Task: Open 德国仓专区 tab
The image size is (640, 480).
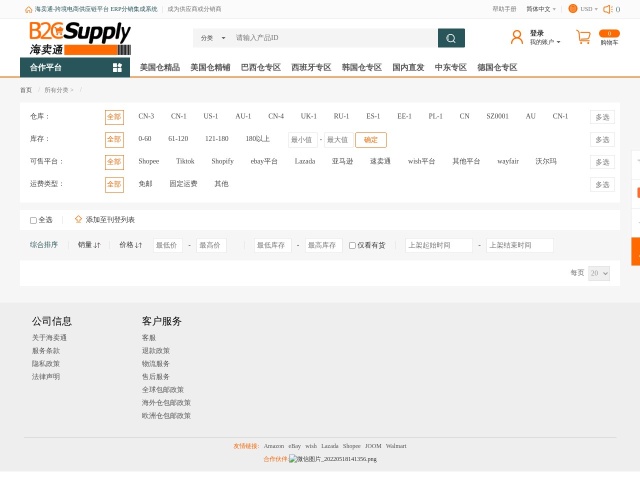Action: (x=497, y=67)
